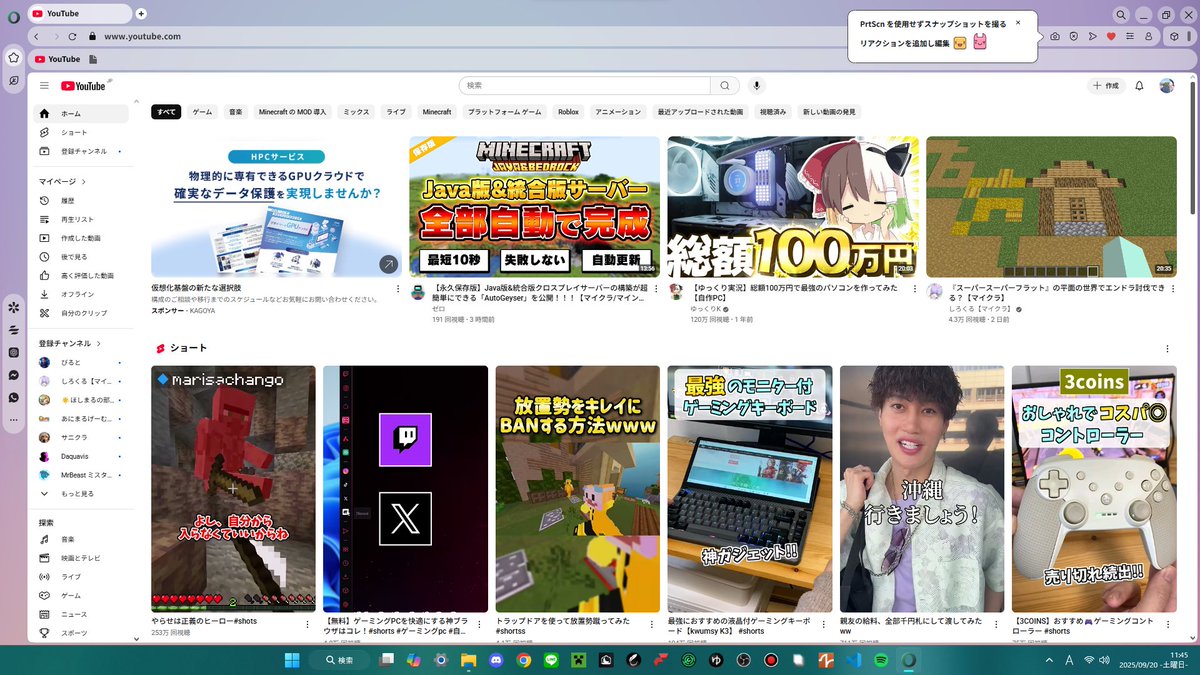The image size is (1200, 675).
Task: Open オフライン downloads in the sidebar
Action: click(80, 294)
